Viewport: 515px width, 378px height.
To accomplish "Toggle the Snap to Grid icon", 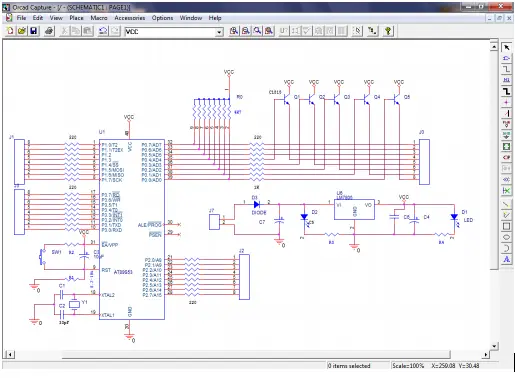I will [x=357, y=31].
